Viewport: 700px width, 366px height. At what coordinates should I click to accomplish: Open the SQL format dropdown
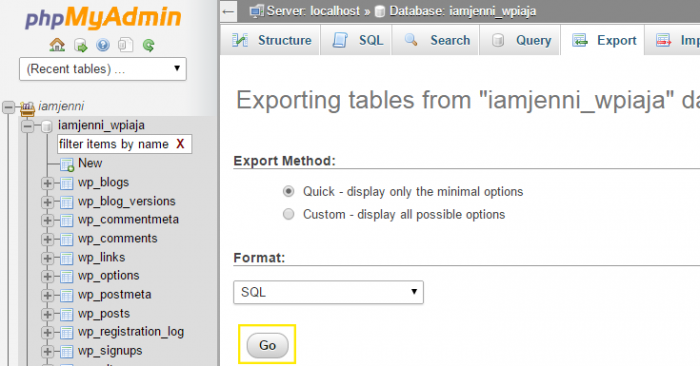[x=328, y=292]
